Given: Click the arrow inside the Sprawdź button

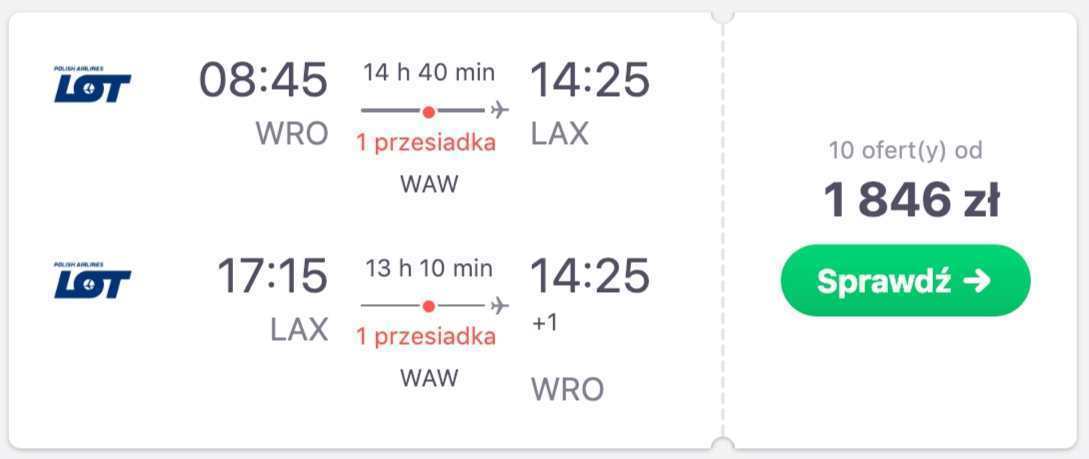Looking at the screenshot, I should 976,281.
